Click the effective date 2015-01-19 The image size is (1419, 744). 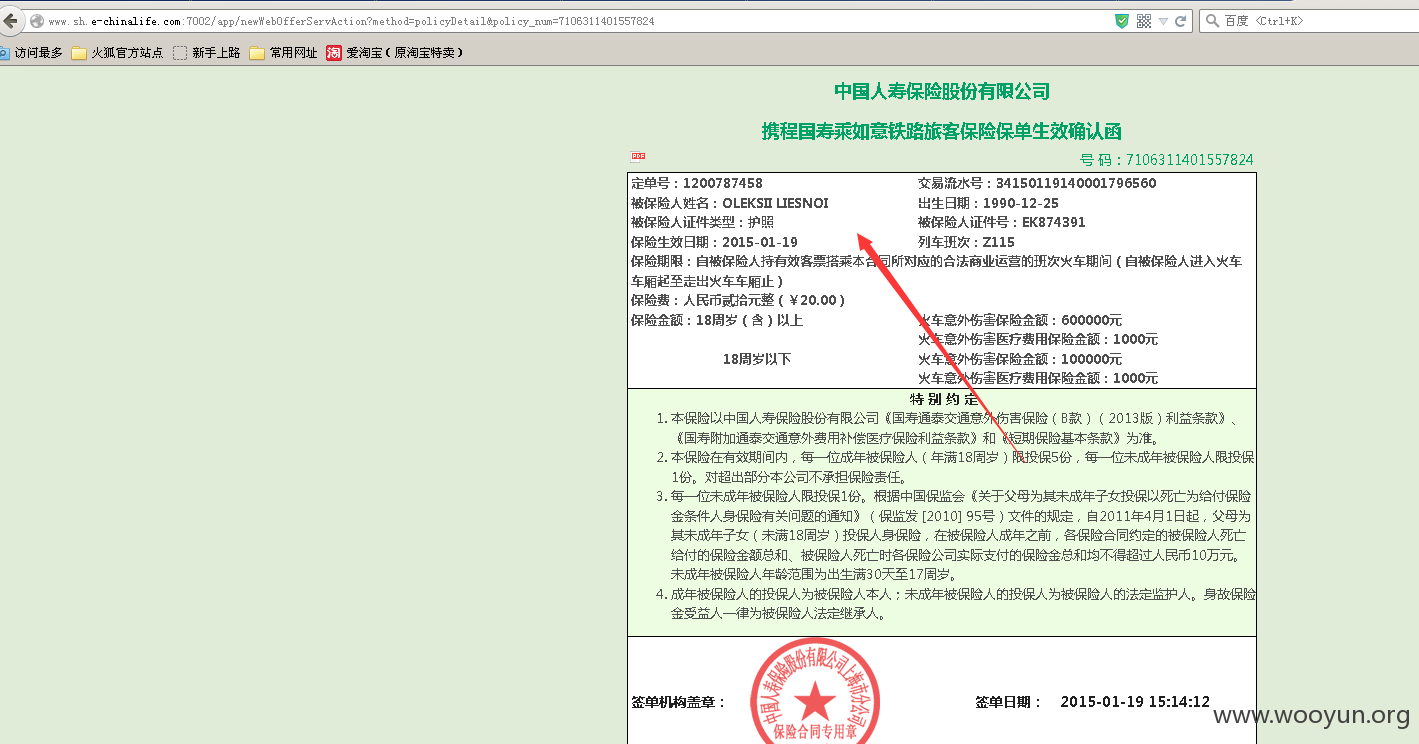759,243
